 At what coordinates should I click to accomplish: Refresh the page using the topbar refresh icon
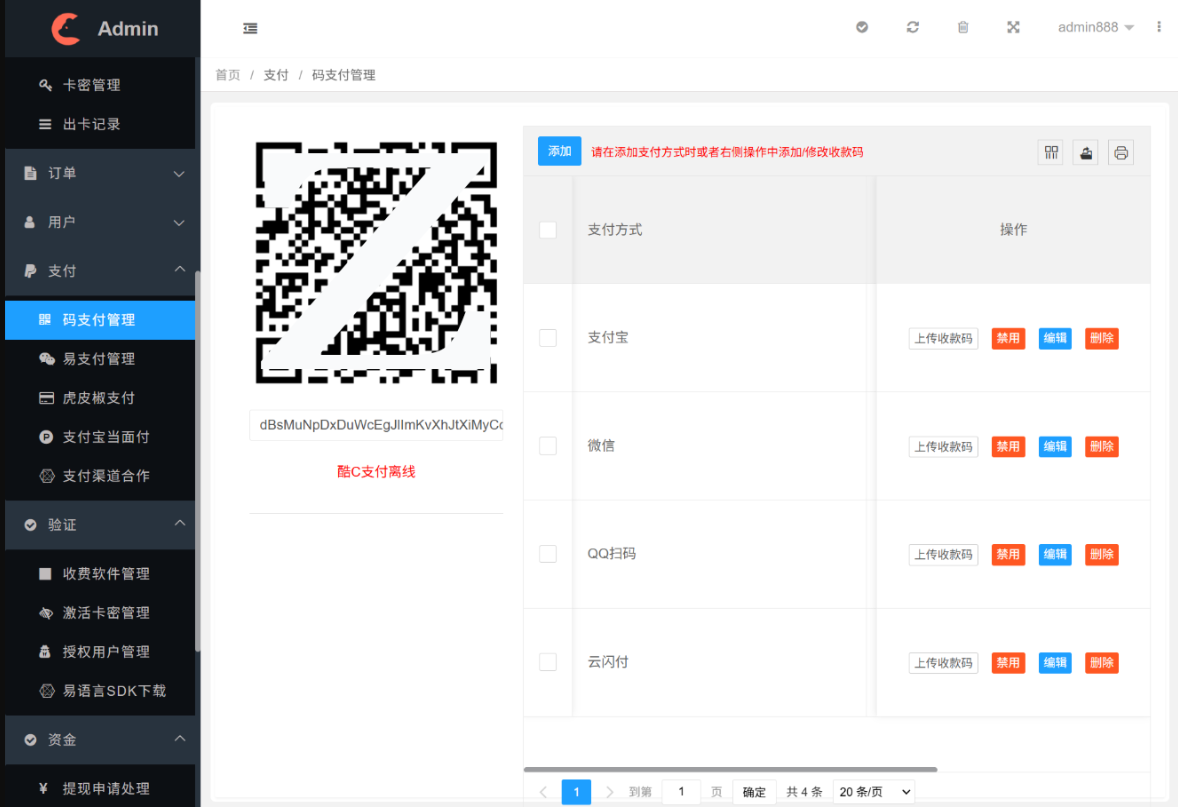912,27
